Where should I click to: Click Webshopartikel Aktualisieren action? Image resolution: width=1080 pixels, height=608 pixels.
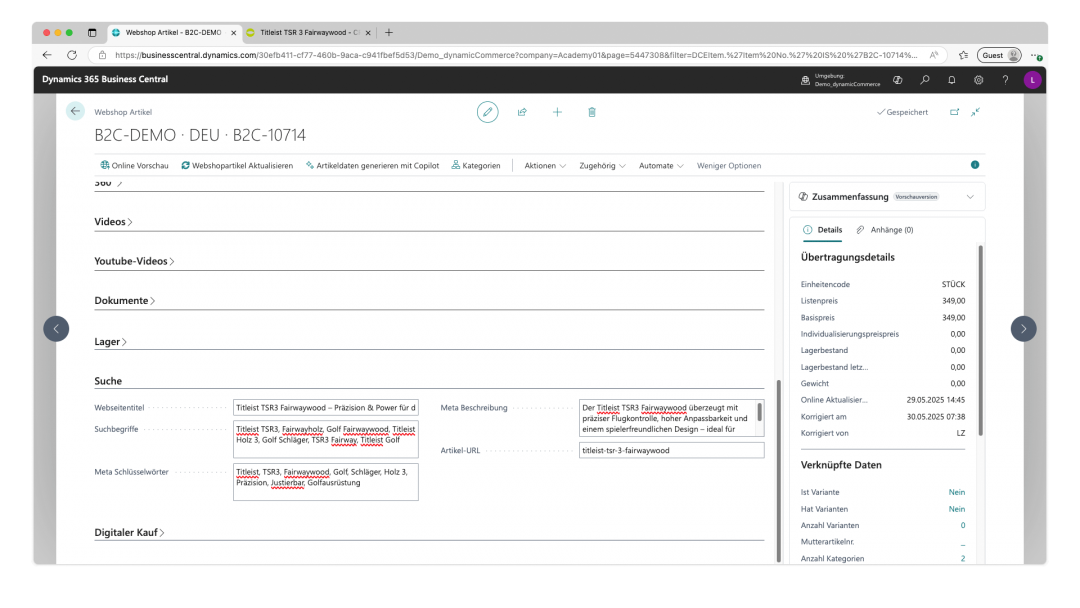(x=237, y=165)
